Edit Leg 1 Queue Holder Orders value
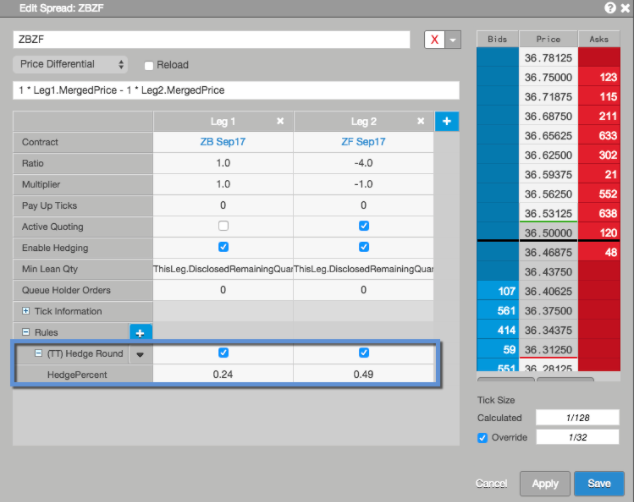Viewport: 635px width, 502px height. [223, 290]
